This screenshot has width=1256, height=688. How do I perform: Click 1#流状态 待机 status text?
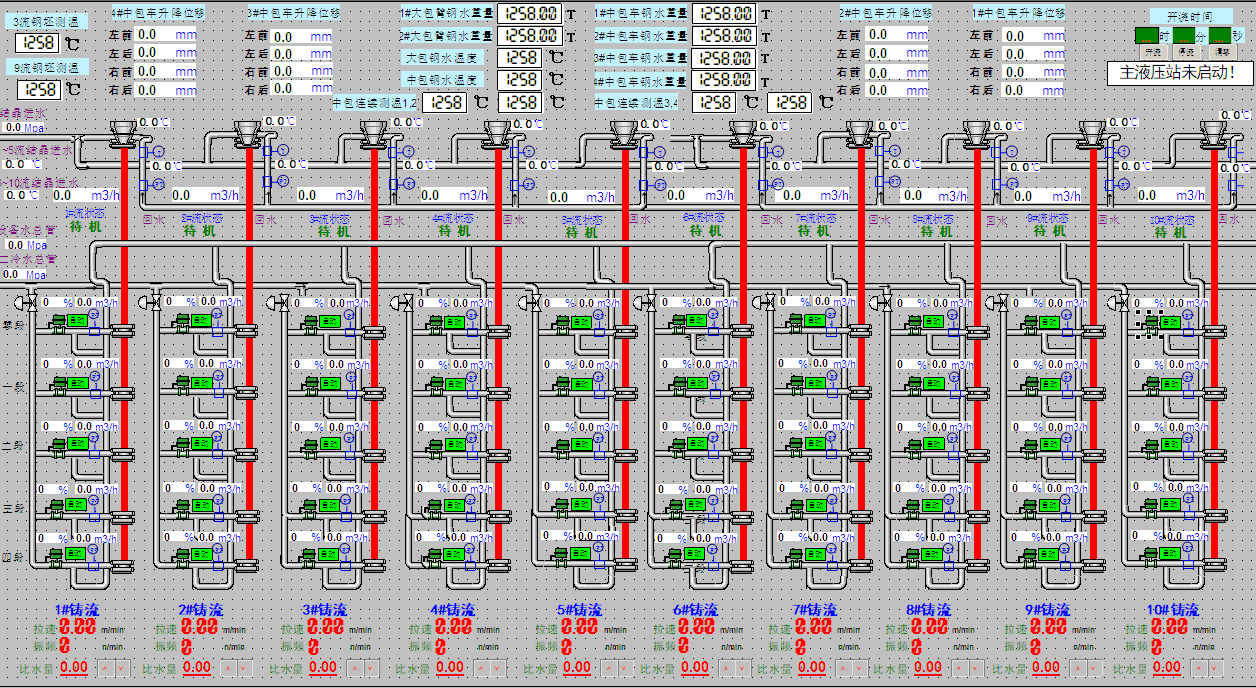tap(86, 228)
